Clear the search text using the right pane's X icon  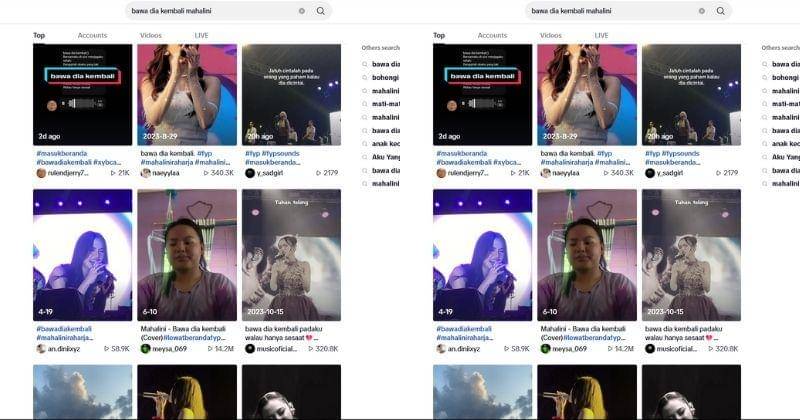click(702, 11)
